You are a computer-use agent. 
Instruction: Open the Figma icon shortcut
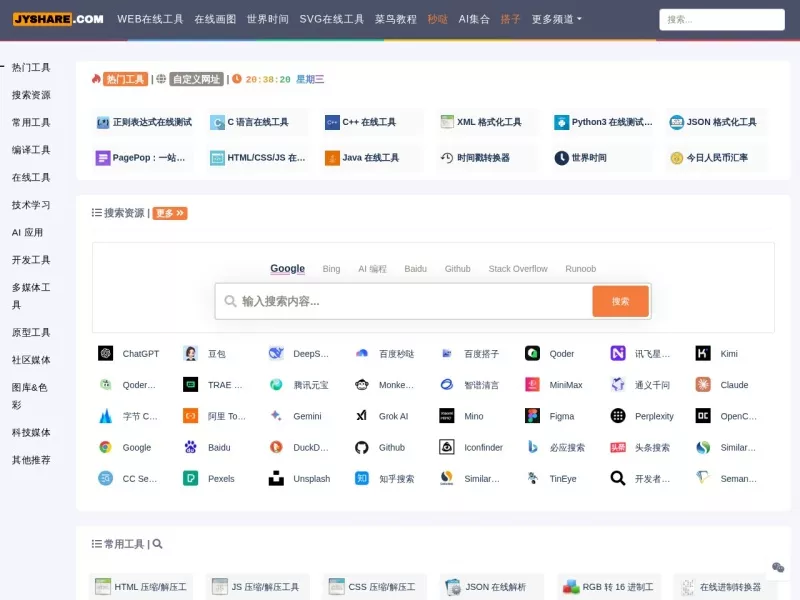click(532, 416)
